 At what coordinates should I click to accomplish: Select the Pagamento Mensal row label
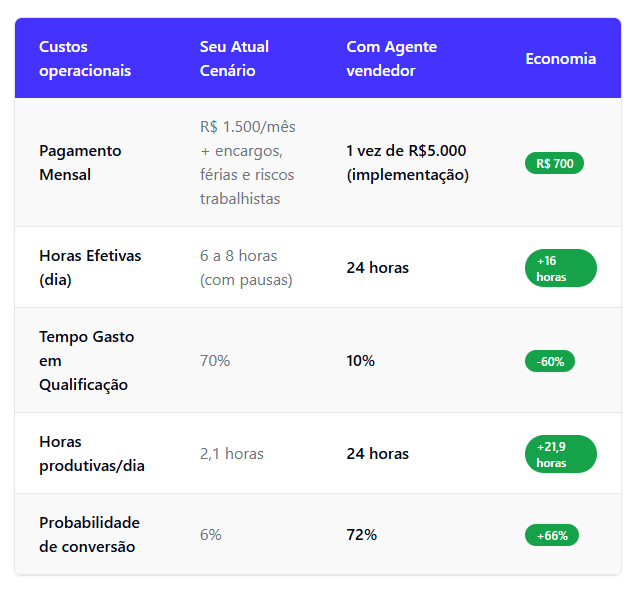coord(80,163)
